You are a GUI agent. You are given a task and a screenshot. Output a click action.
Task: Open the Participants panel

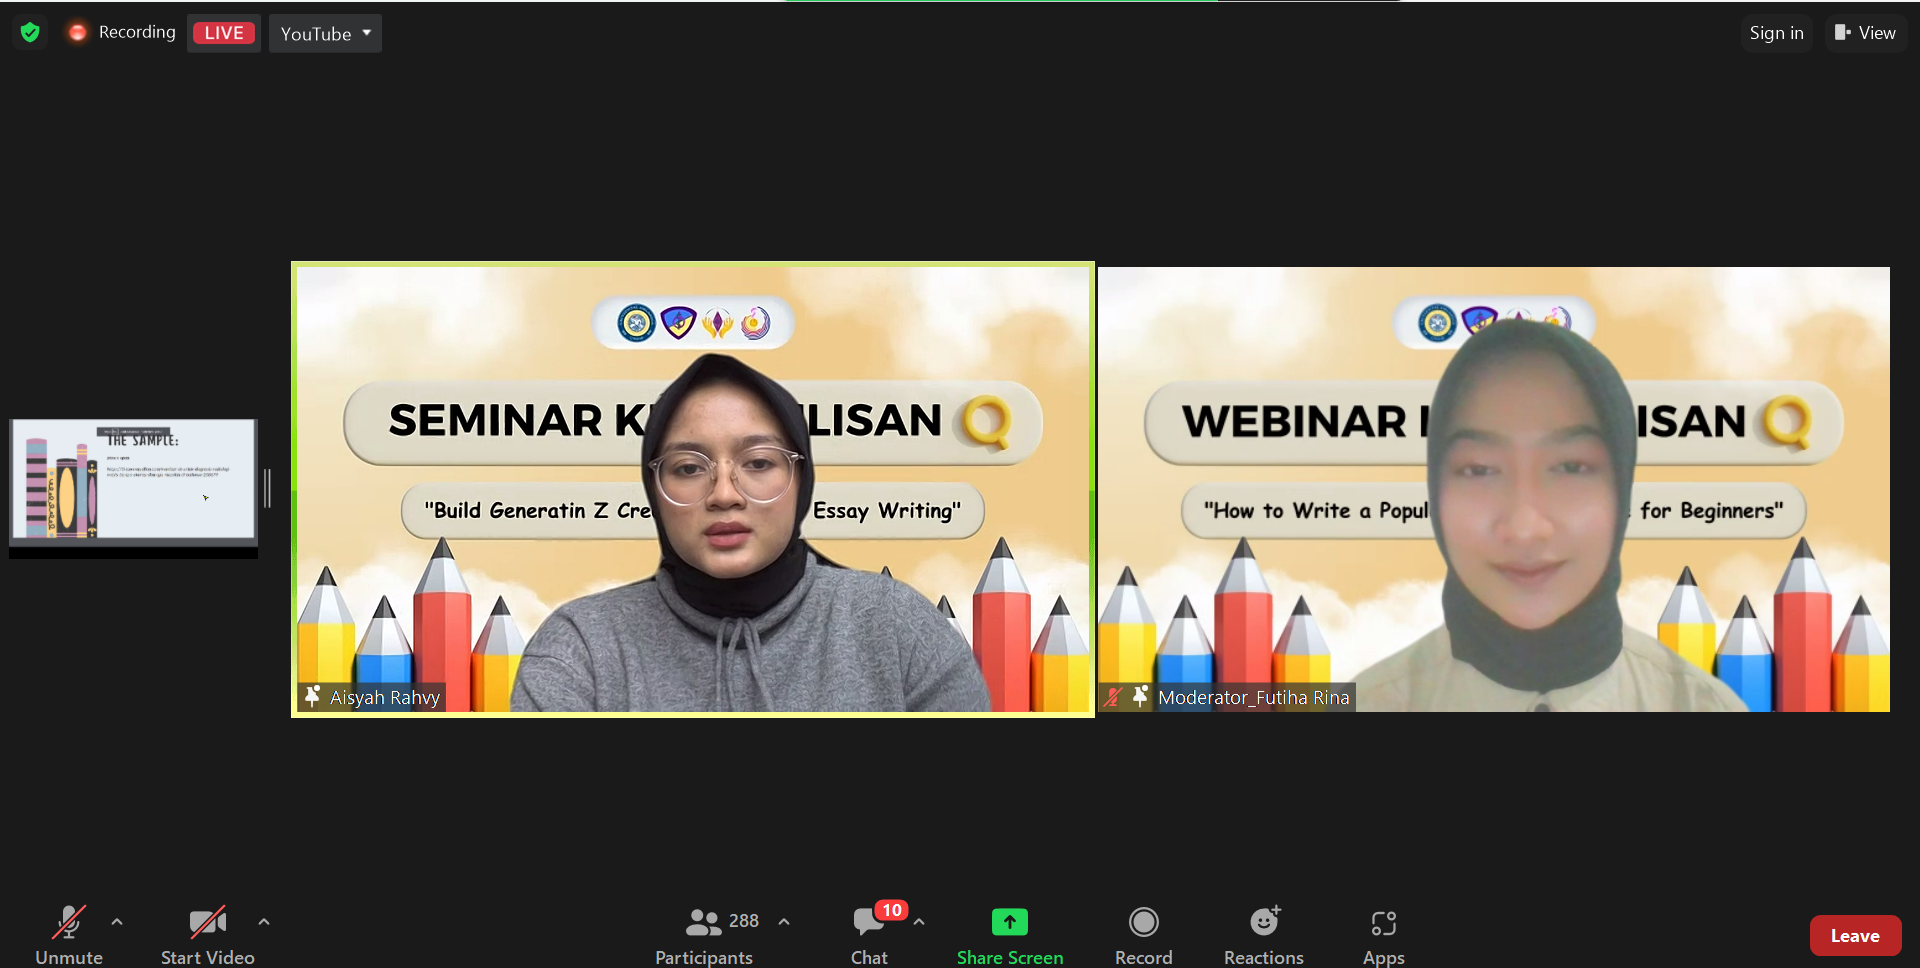point(704,935)
